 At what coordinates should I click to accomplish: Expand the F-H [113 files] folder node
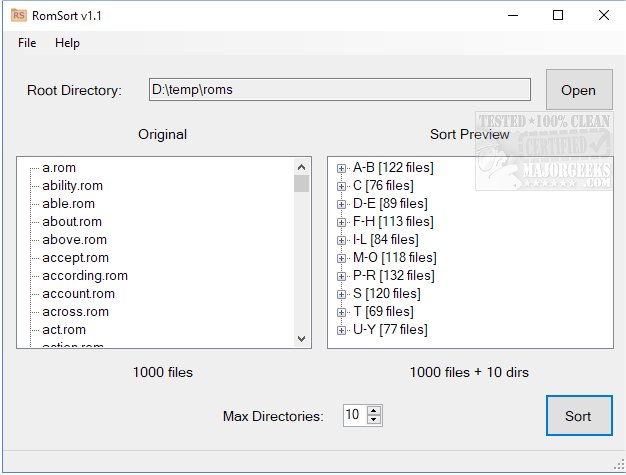pos(342,222)
